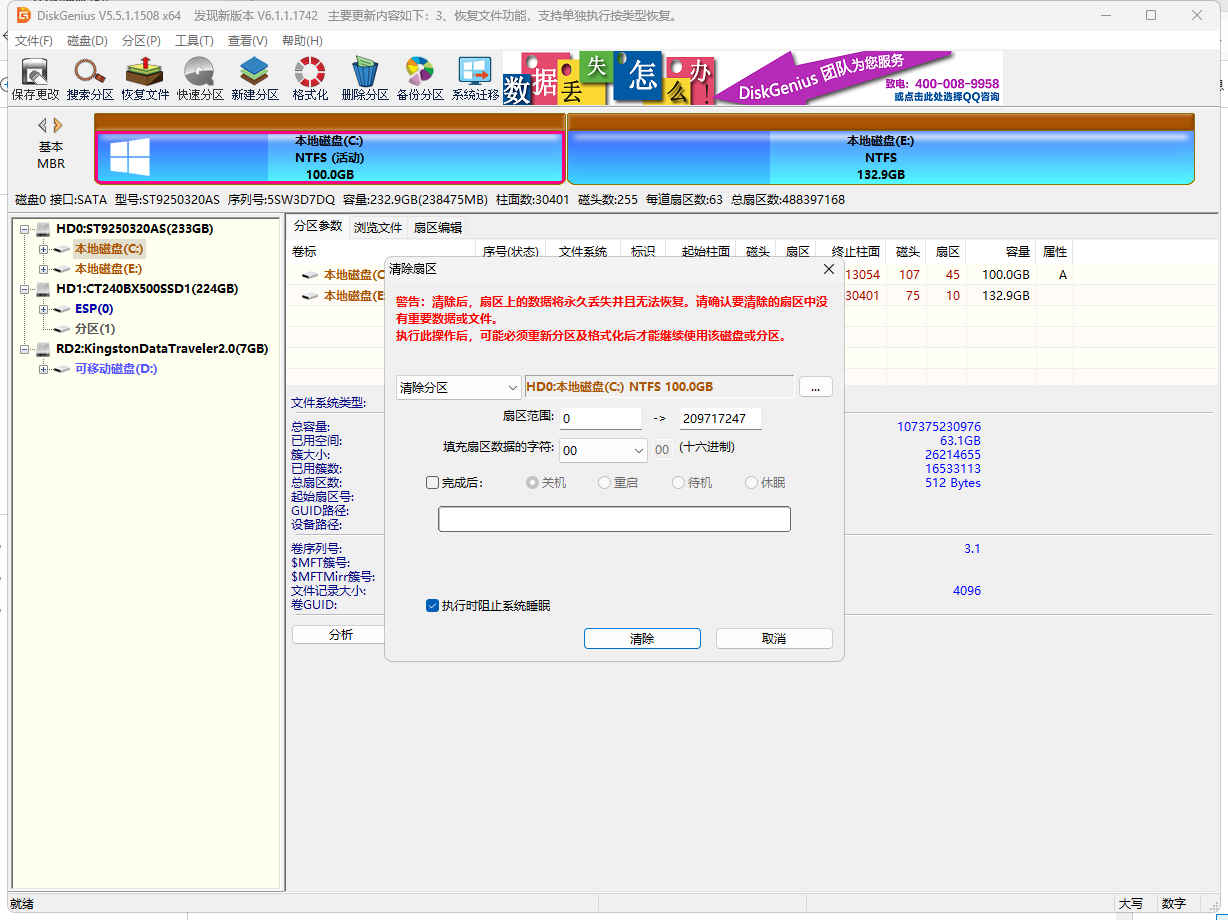Image resolution: width=1228 pixels, height=920 pixels.
Task: Select the 重启 radio button
Action: (x=604, y=483)
